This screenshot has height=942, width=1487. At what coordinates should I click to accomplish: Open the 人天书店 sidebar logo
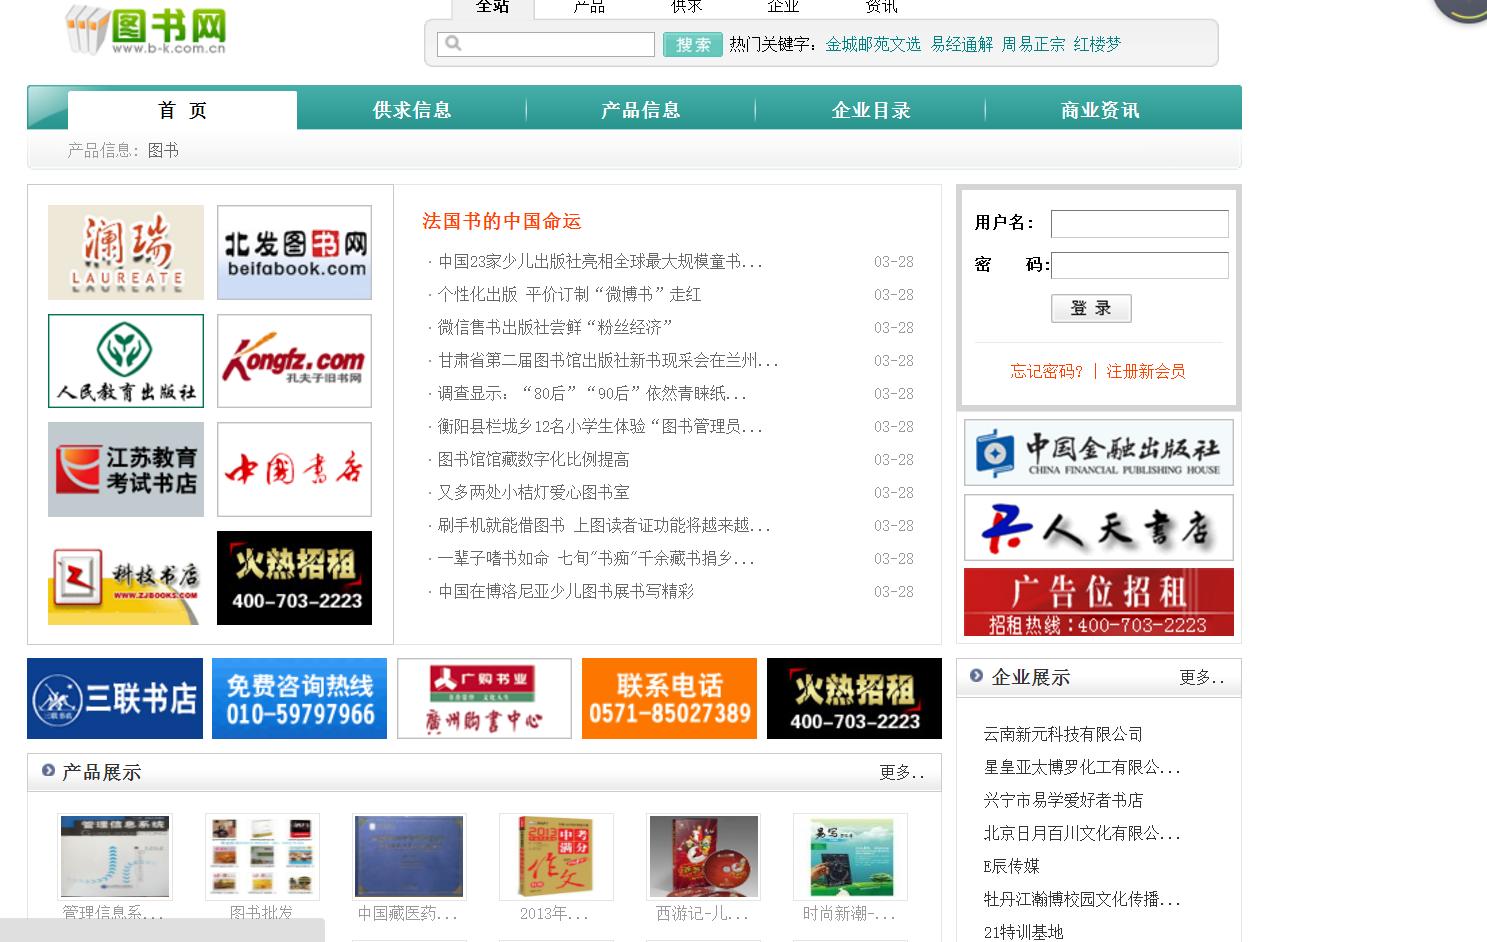click(1097, 527)
